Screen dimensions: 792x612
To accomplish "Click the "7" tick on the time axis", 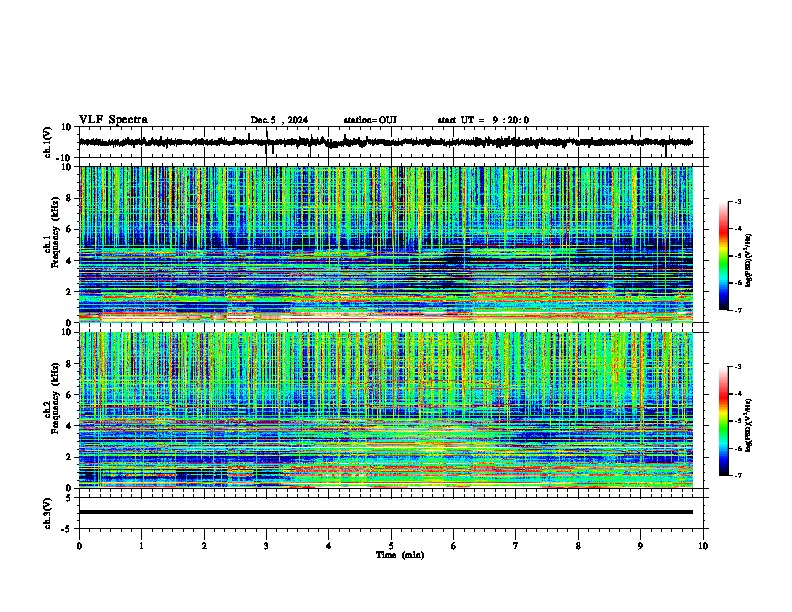I will (x=515, y=546).
